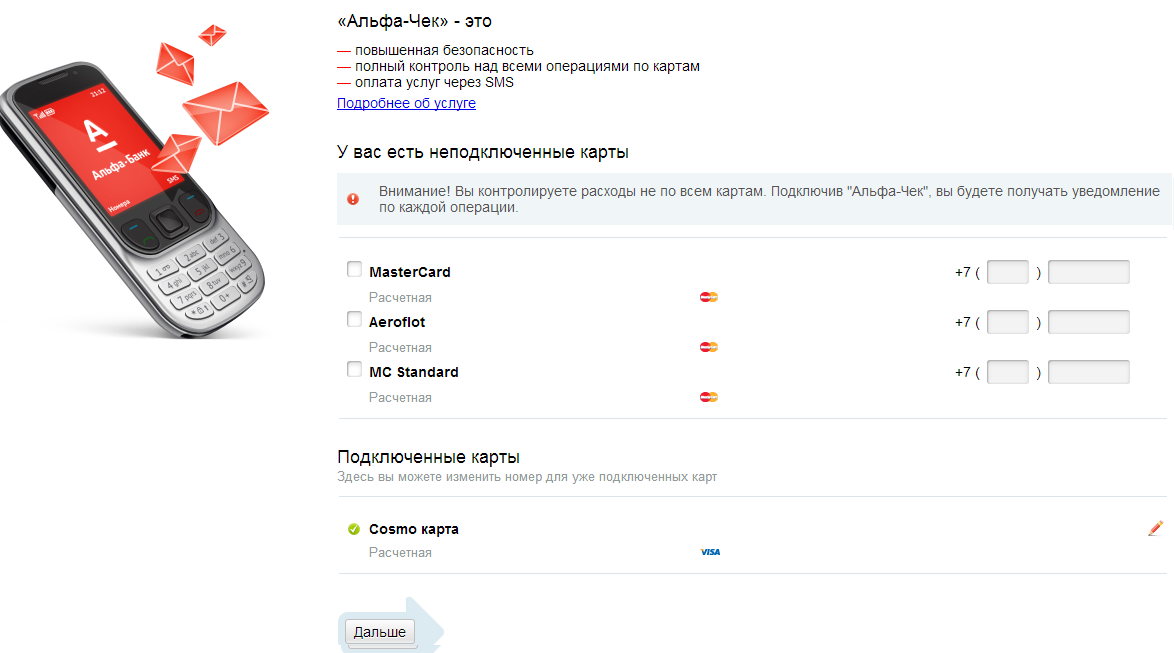Screen dimensions: 1174x653
Task: Click the 'У вас есть неподключенные карты' heading
Action: point(483,152)
